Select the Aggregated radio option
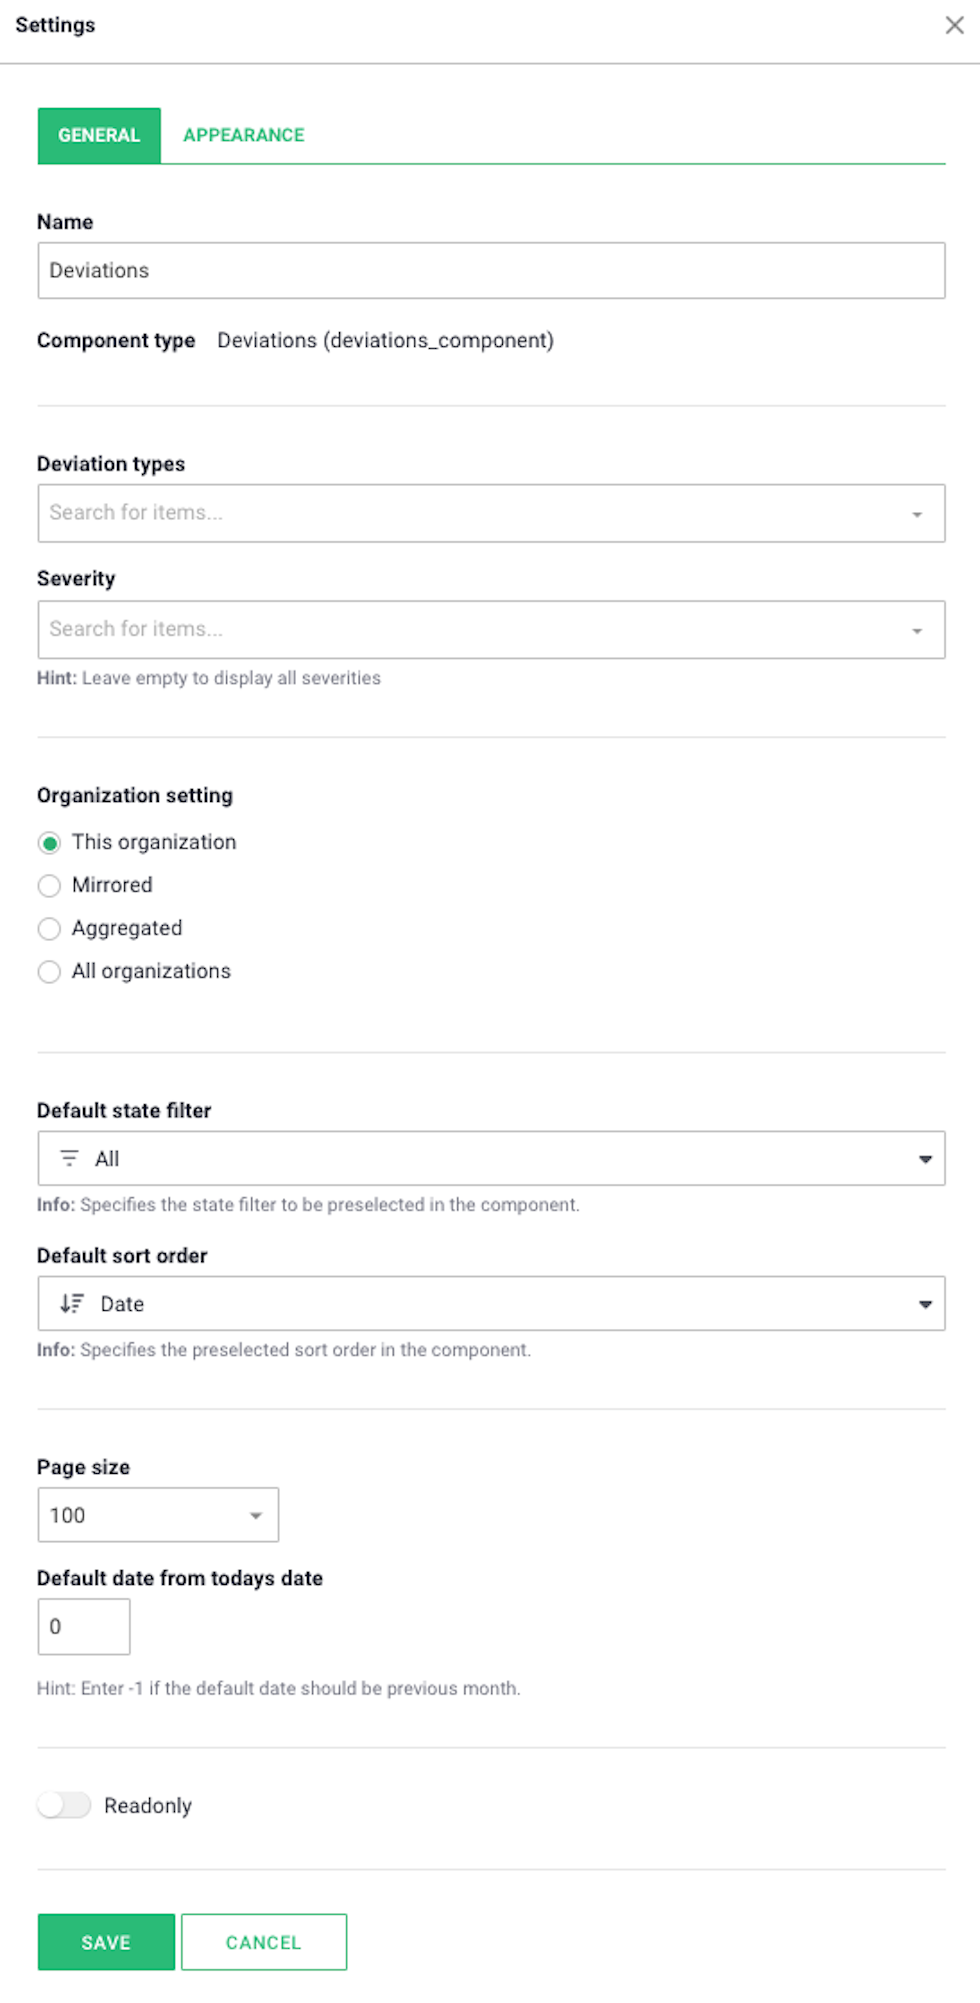 click(49, 929)
